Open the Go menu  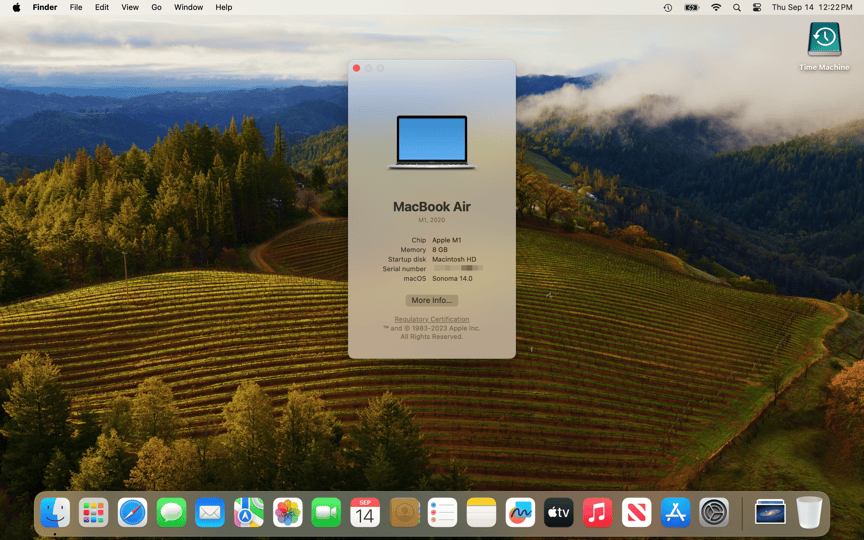click(156, 7)
